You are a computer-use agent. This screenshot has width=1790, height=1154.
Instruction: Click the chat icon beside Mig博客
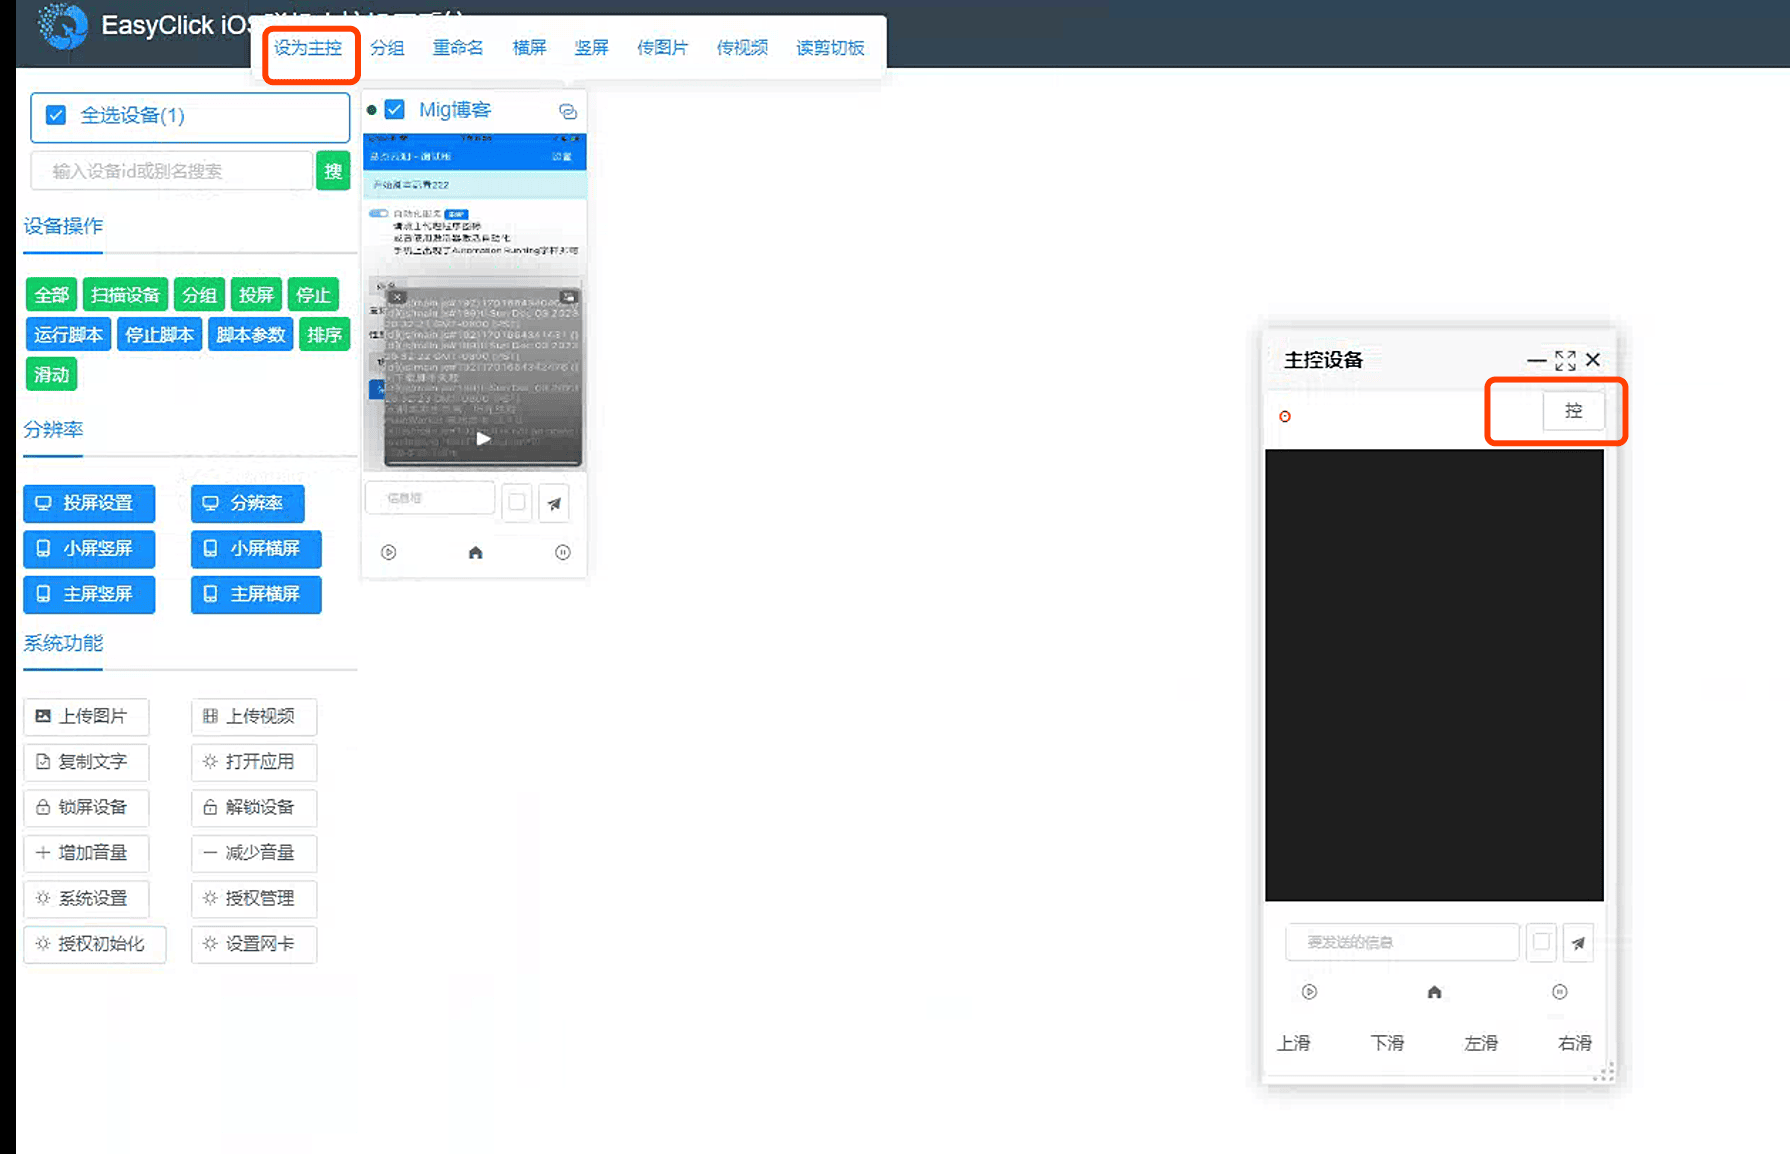pos(568,111)
